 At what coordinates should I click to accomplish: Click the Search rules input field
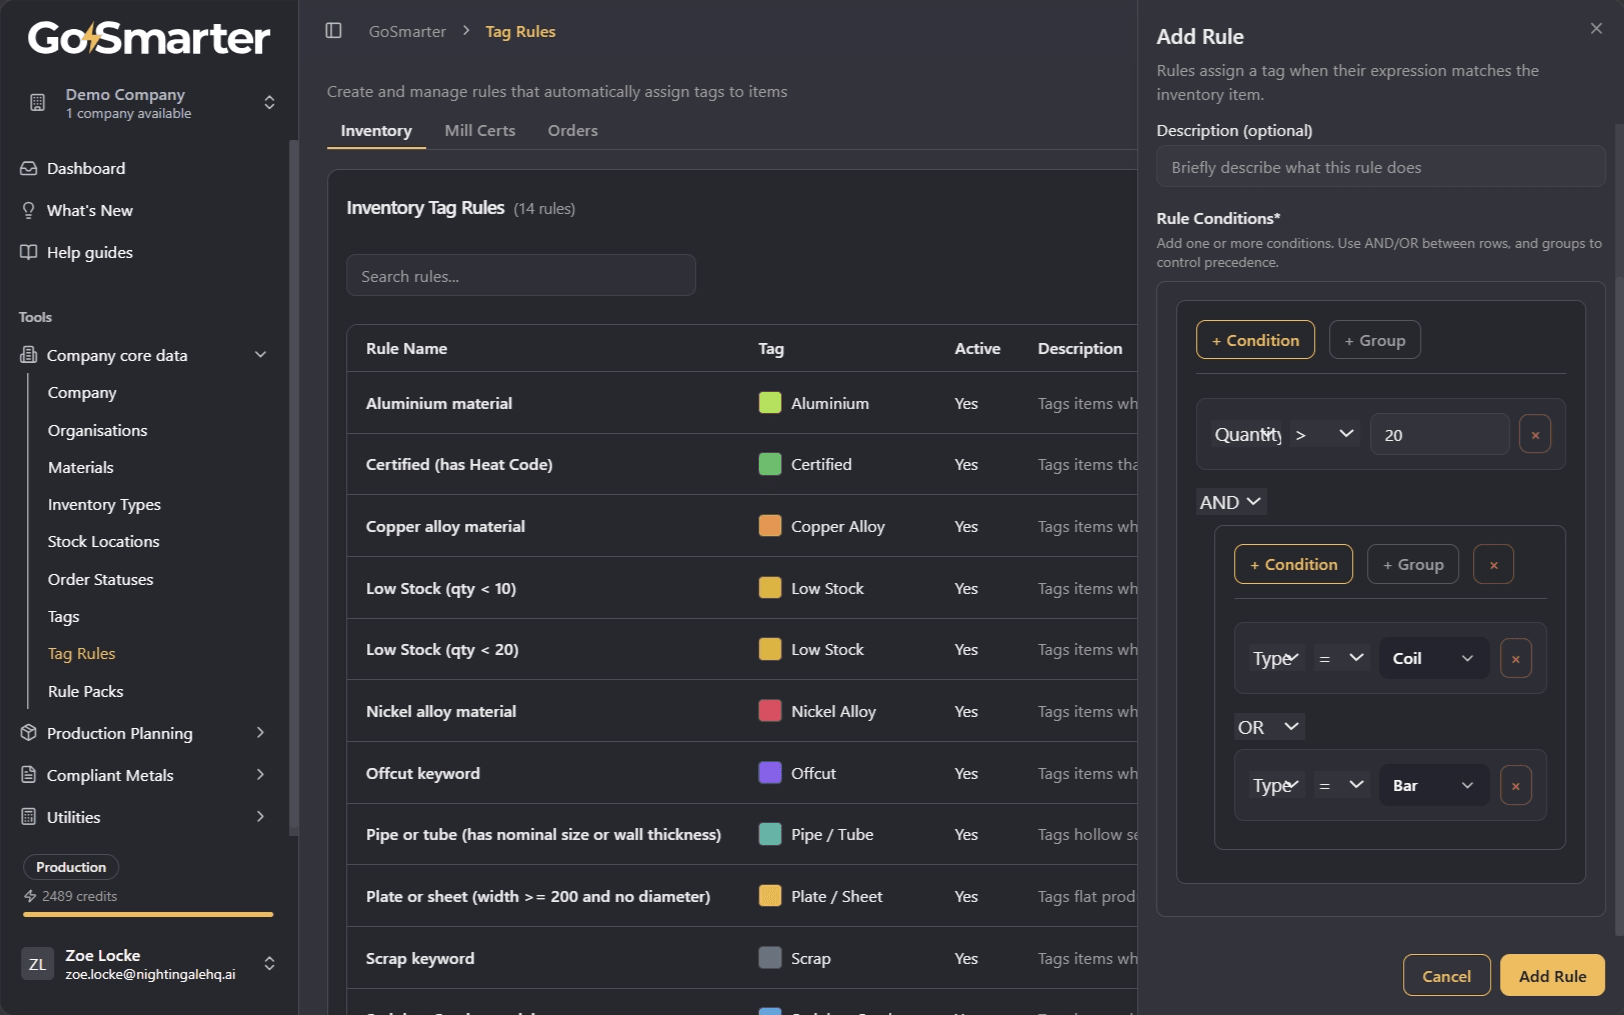click(x=521, y=275)
